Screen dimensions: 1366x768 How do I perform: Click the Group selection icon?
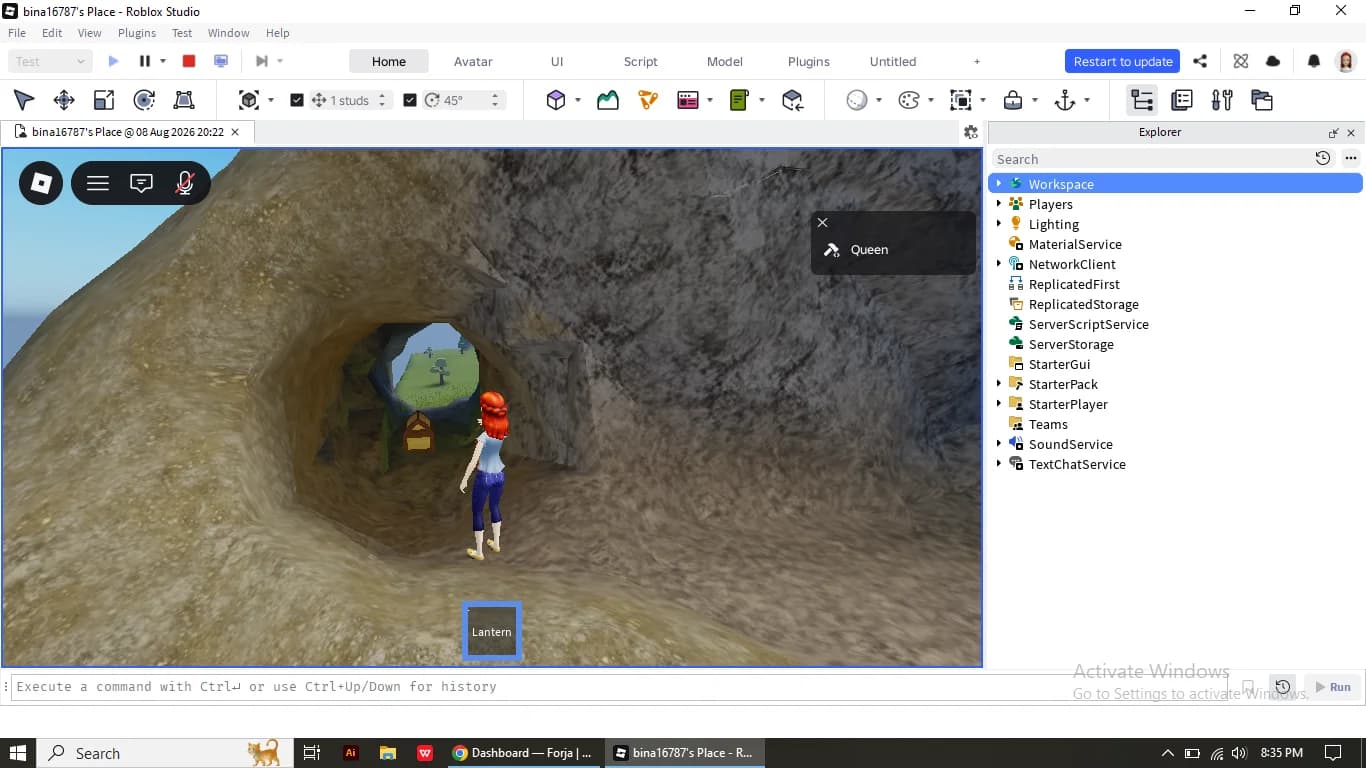point(961,100)
